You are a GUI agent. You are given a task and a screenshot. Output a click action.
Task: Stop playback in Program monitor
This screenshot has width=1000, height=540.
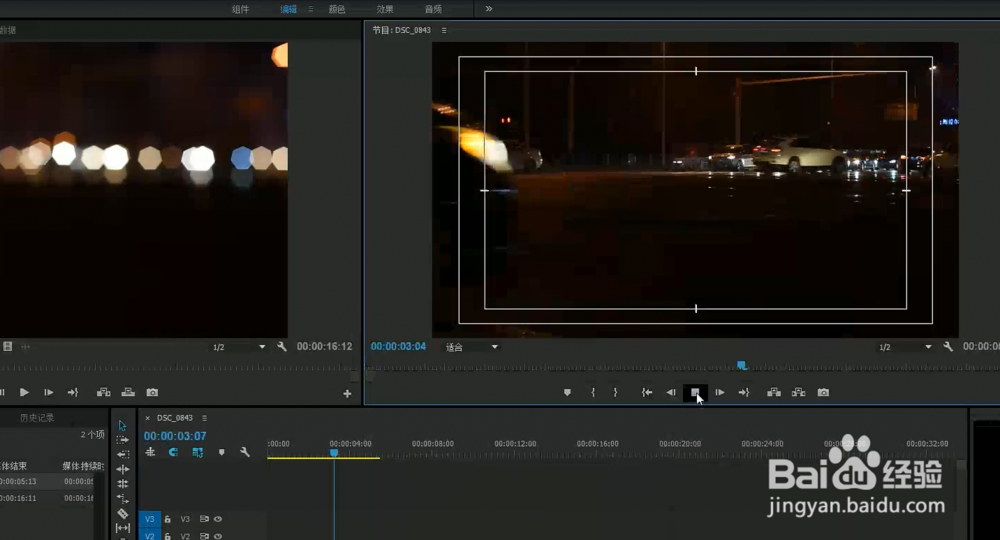(x=695, y=393)
